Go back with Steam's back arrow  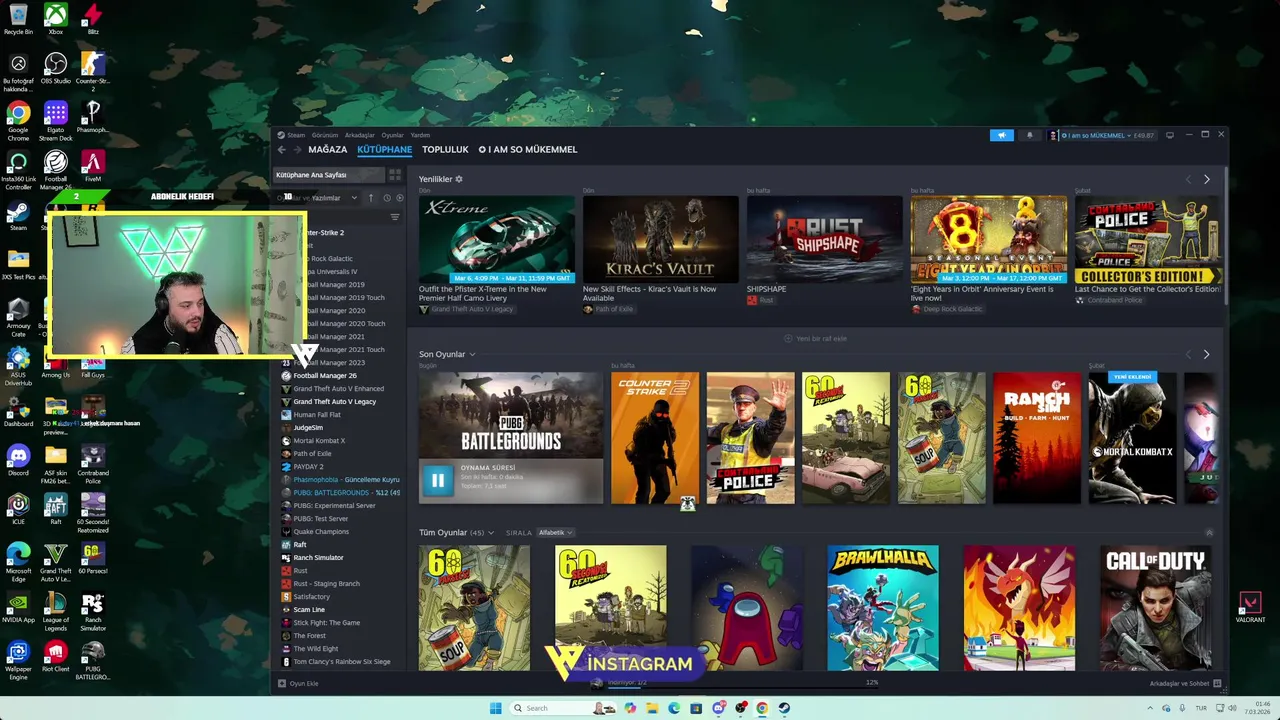click(281, 149)
